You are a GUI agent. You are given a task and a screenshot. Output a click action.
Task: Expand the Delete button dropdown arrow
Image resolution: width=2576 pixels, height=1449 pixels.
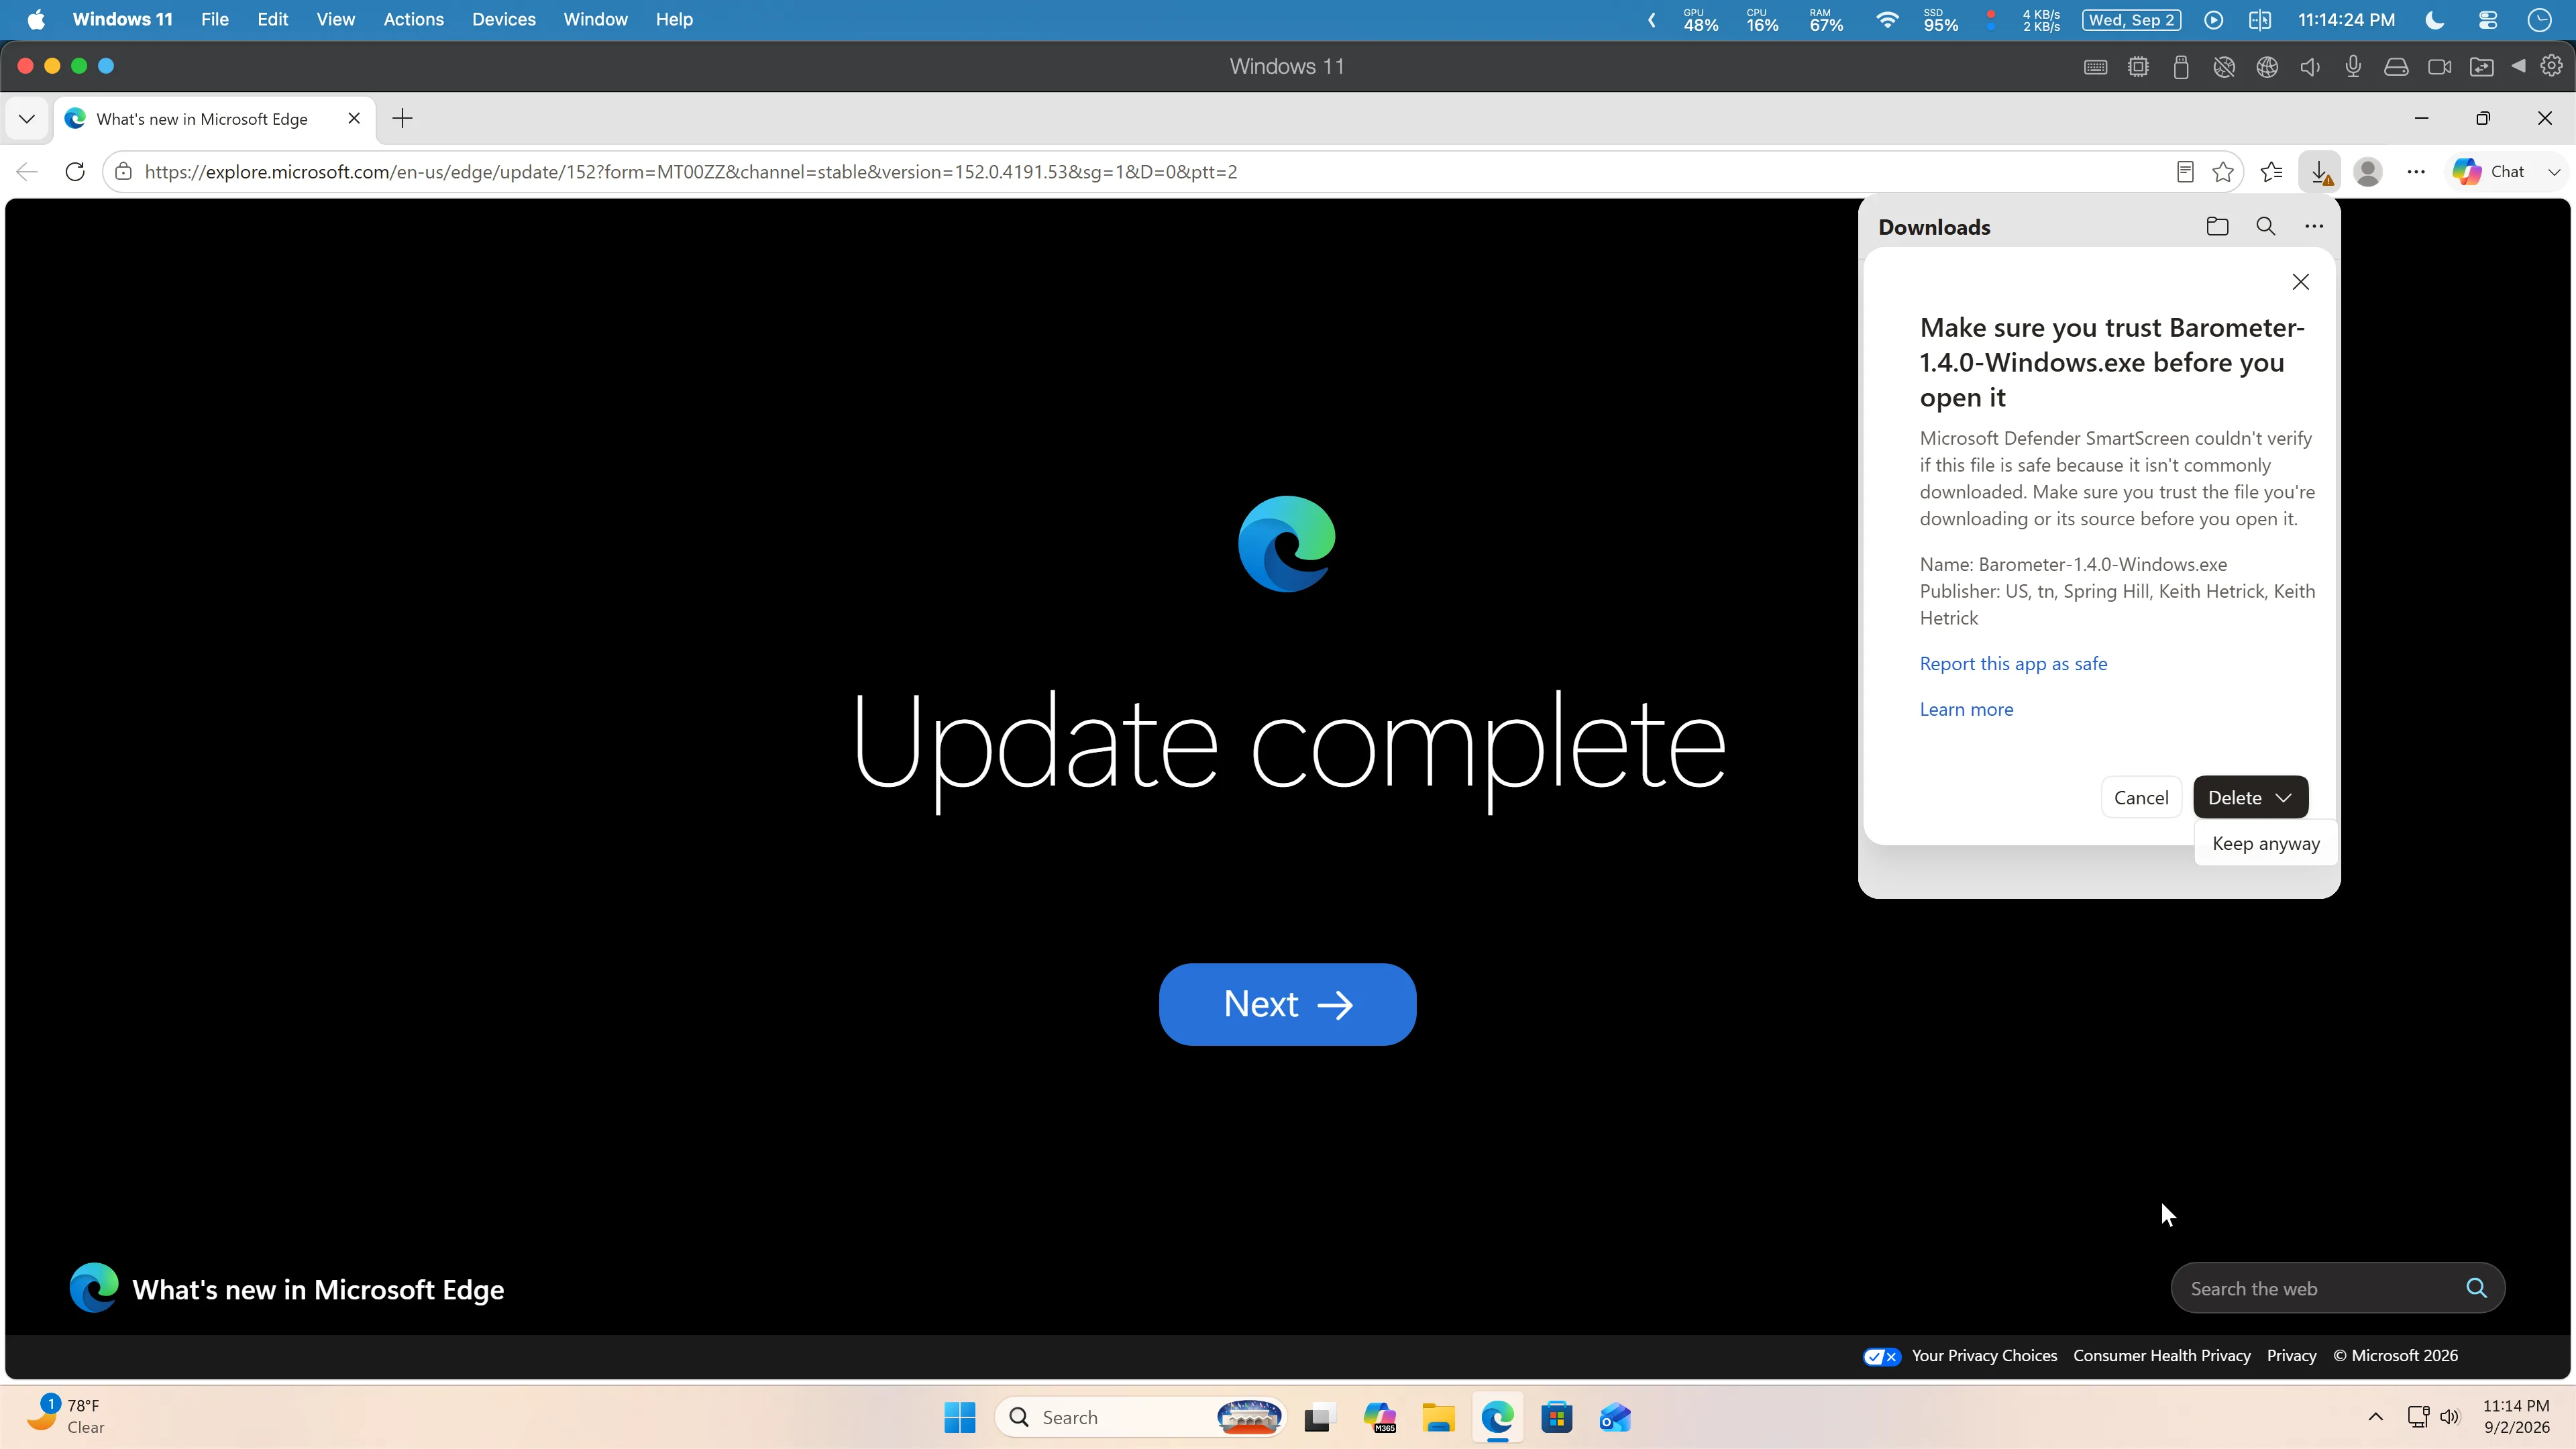[2284, 798]
